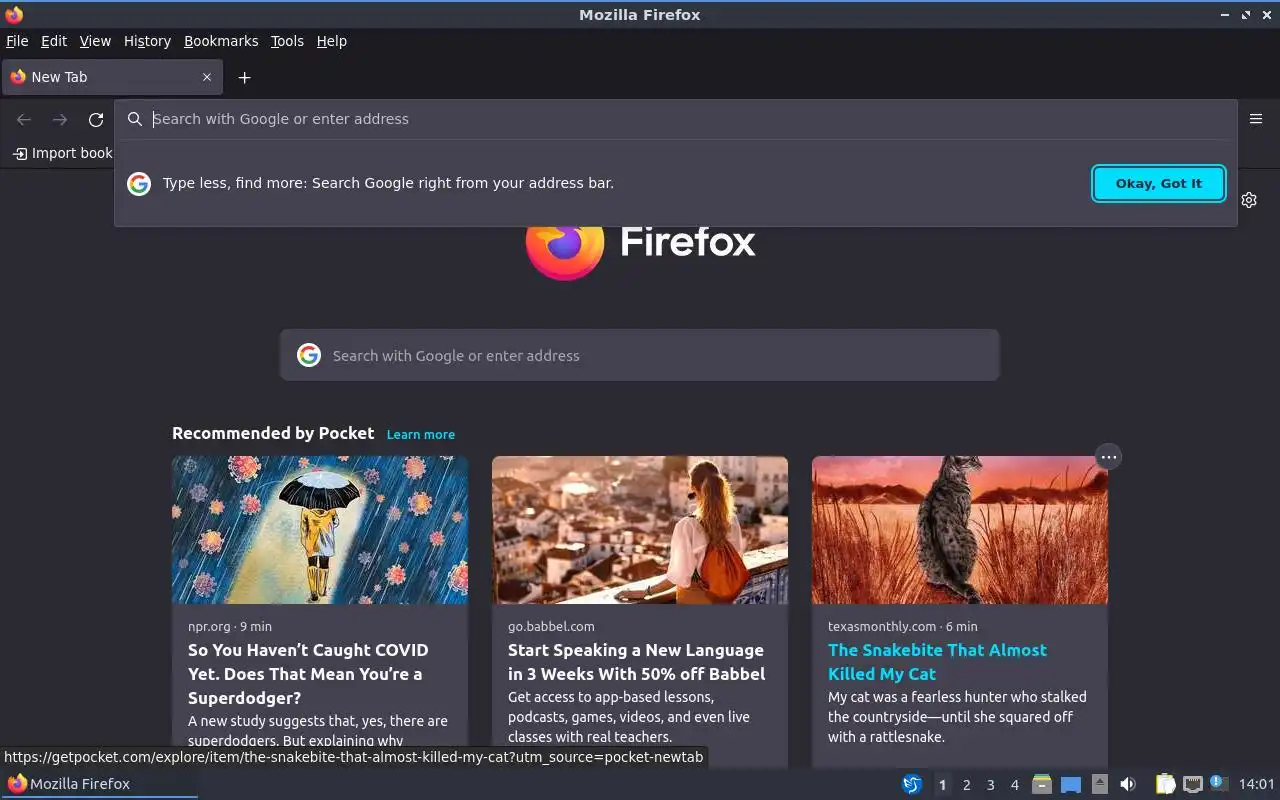Switch to virtual desktop 2

tap(967, 784)
